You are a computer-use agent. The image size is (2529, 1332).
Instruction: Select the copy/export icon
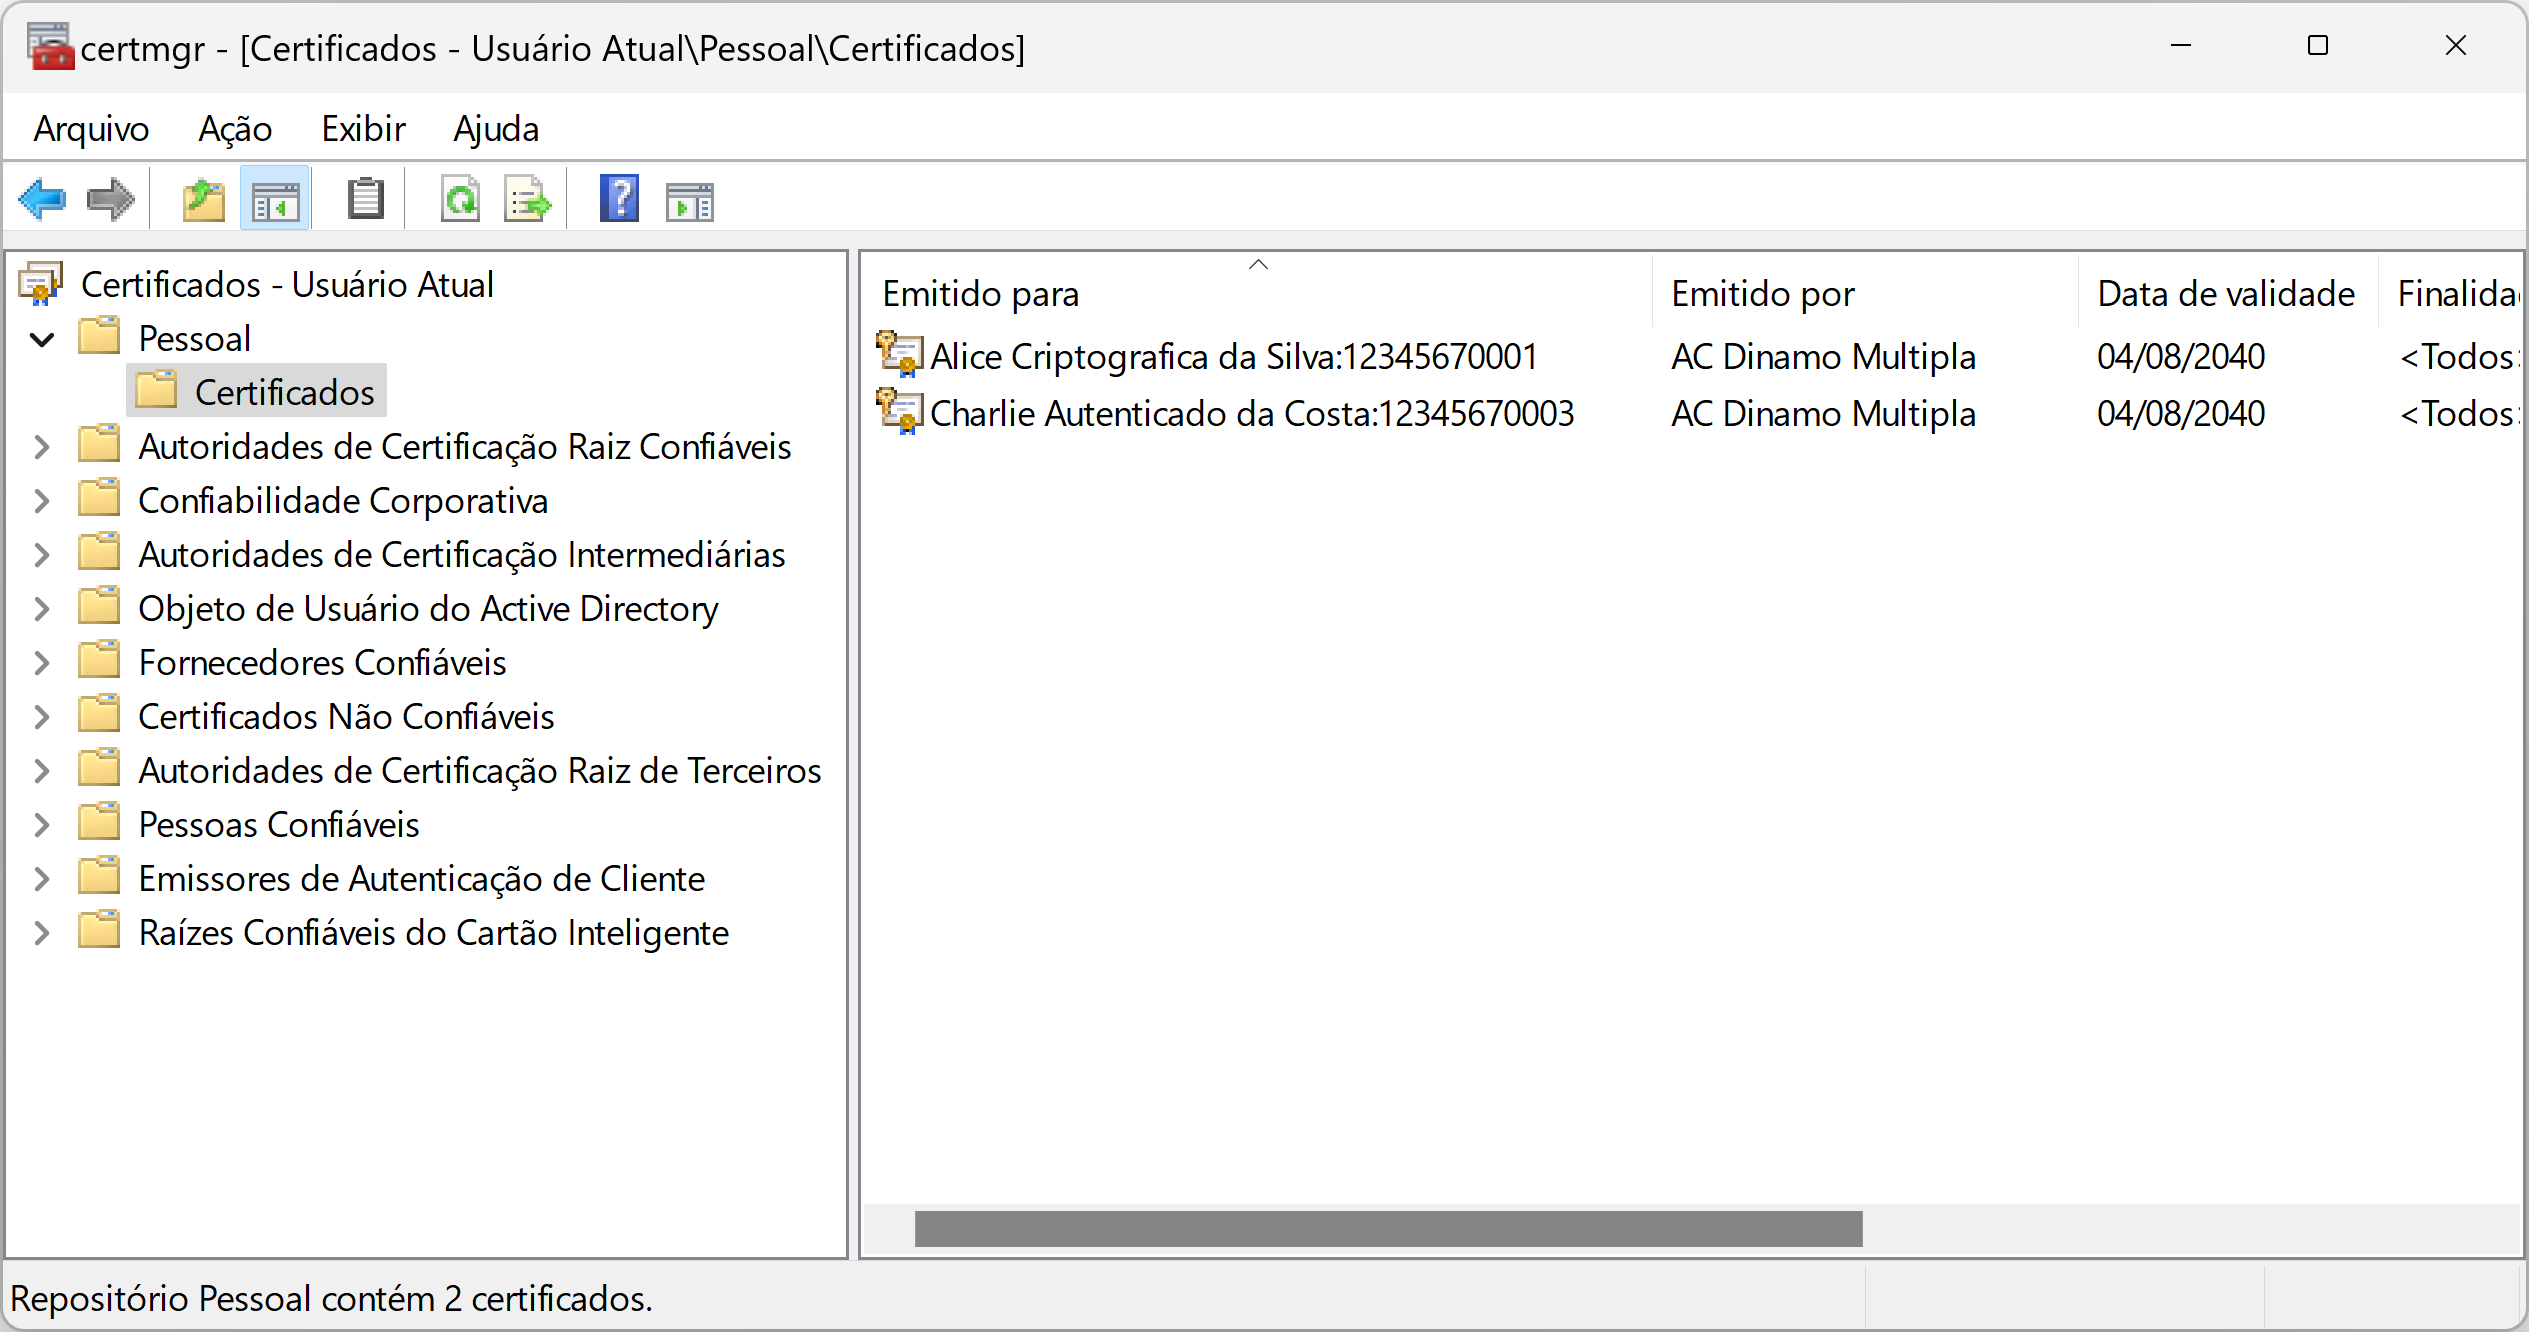(x=529, y=201)
